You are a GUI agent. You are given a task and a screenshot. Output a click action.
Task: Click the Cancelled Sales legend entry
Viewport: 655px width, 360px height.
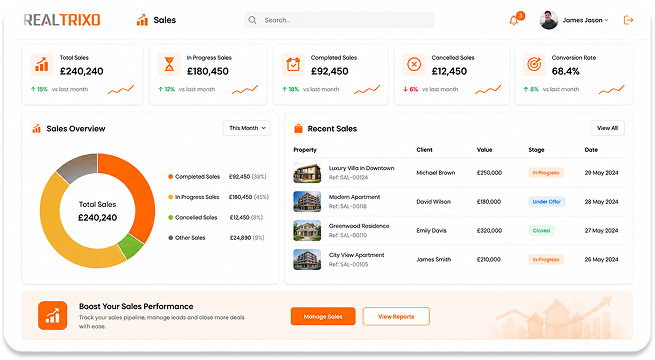click(216, 218)
